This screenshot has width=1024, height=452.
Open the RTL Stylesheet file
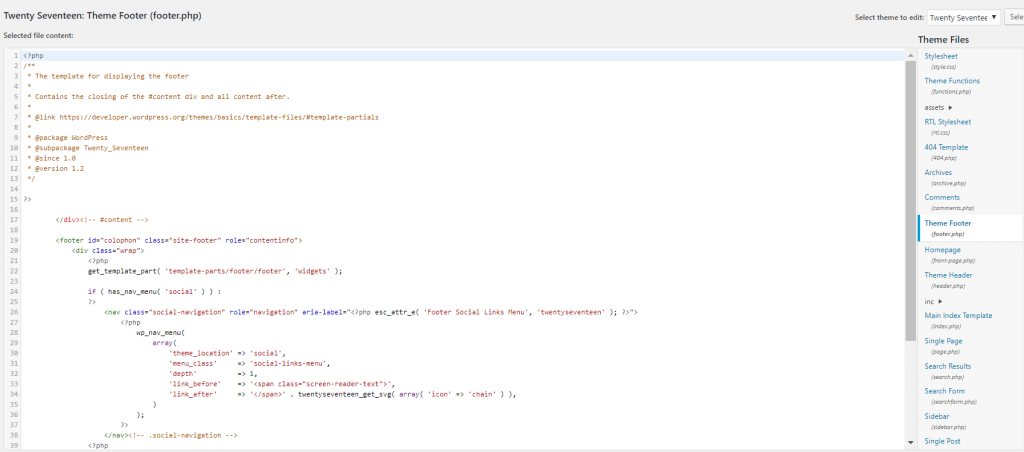pos(947,122)
